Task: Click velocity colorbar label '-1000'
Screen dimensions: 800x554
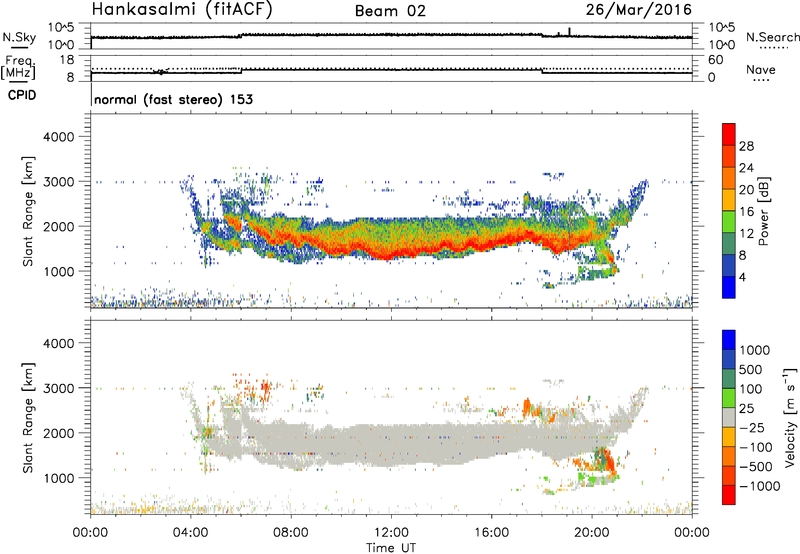Action: [x=759, y=486]
